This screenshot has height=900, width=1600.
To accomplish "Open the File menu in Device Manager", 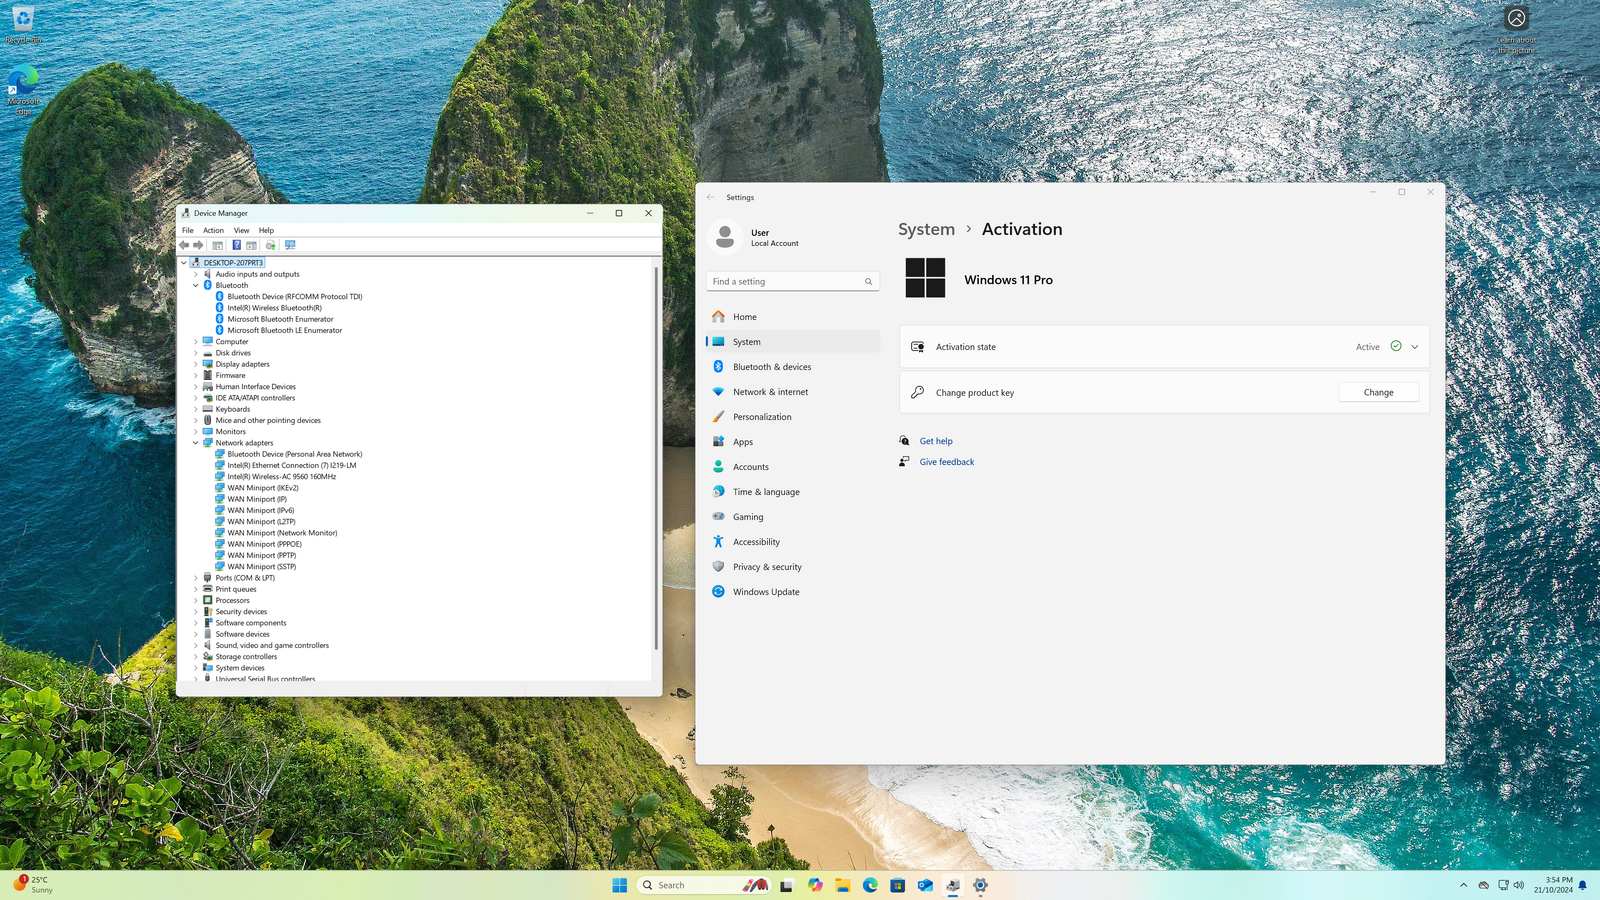I will pyautogui.click(x=188, y=230).
